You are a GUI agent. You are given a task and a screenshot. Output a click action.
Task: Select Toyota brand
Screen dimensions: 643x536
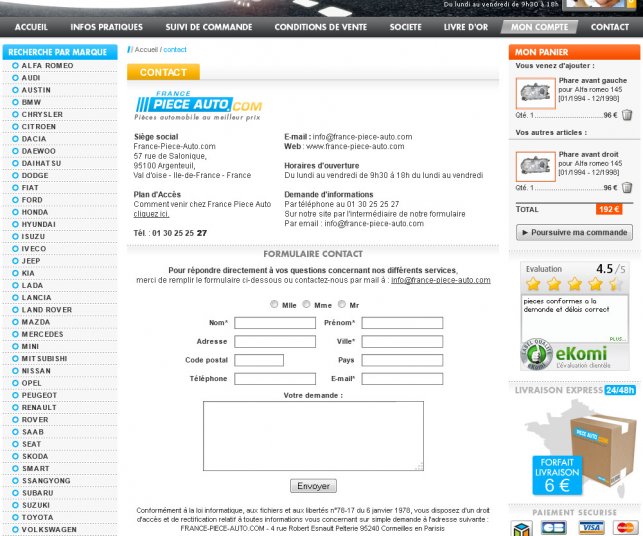click(37, 518)
